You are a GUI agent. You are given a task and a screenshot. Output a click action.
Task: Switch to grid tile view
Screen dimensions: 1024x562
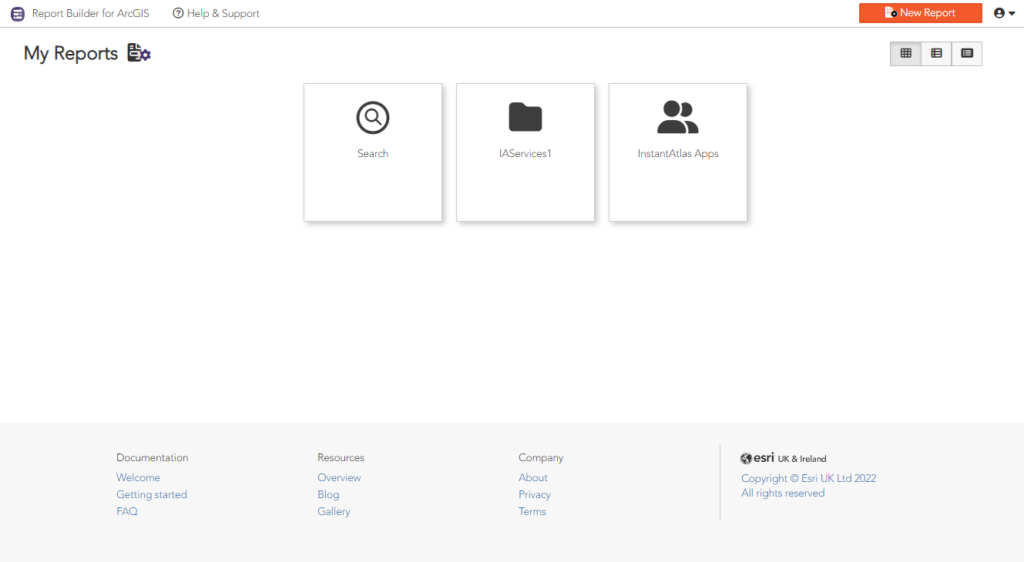[x=906, y=54]
